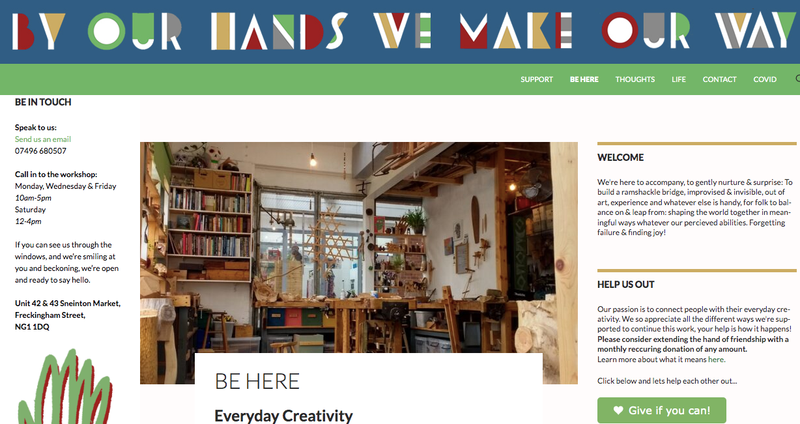Go to the THOUGHTS page
The height and width of the screenshot is (424, 800).
pyautogui.click(x=635, y=80)
